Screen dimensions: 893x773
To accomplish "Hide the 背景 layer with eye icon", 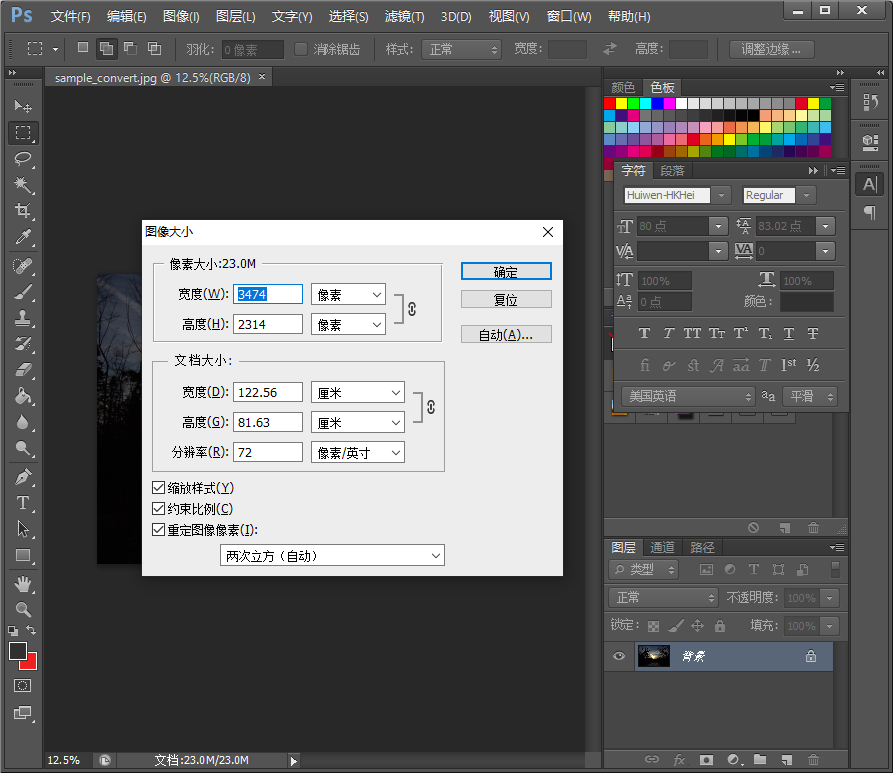I will pos(619,656).
